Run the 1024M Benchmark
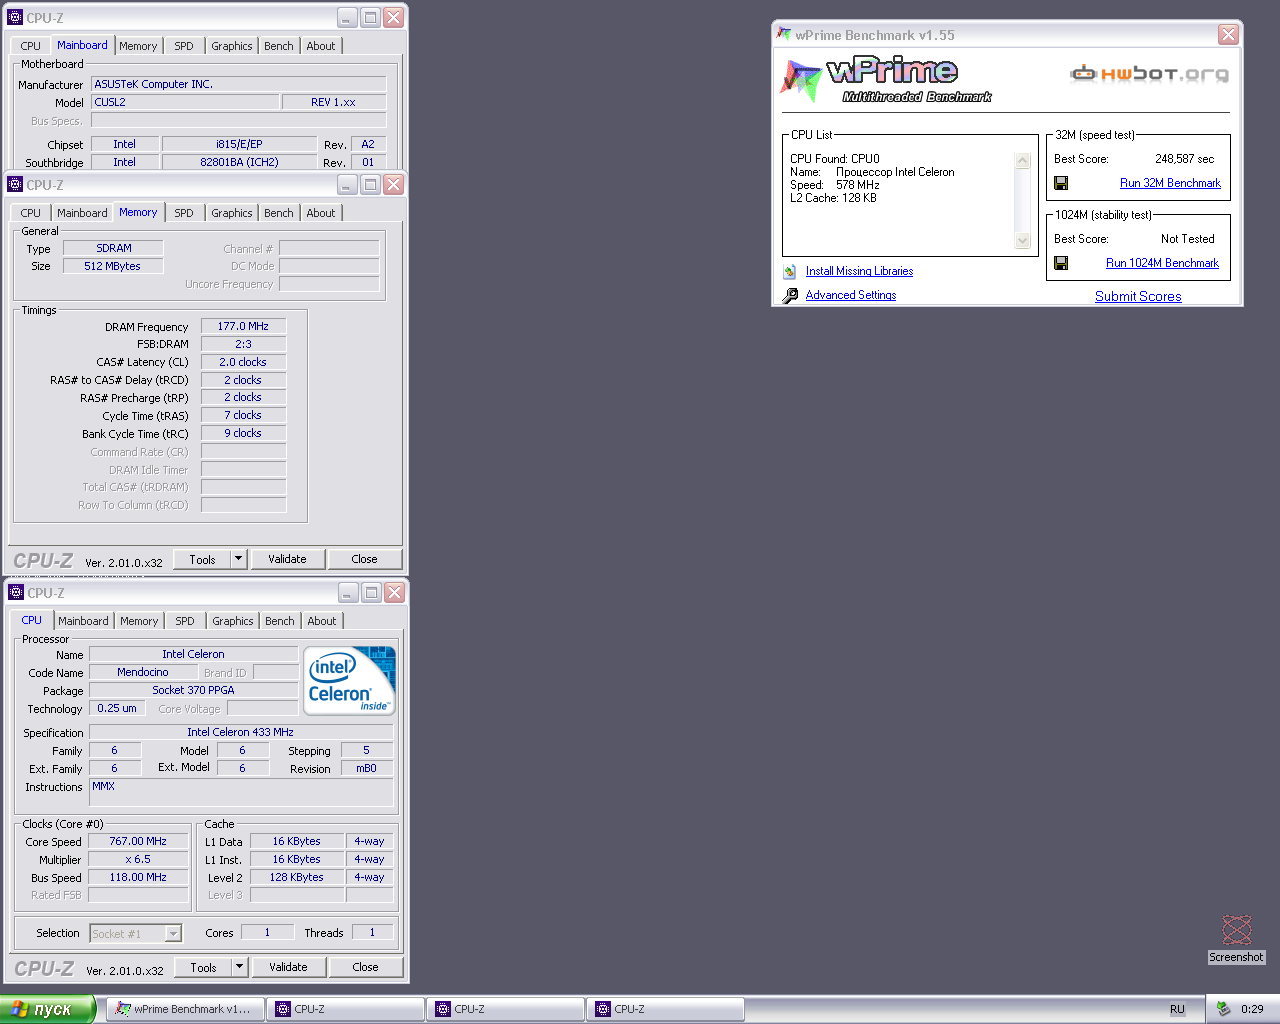The image size is (1280, 1024). tap(1162, 263)
